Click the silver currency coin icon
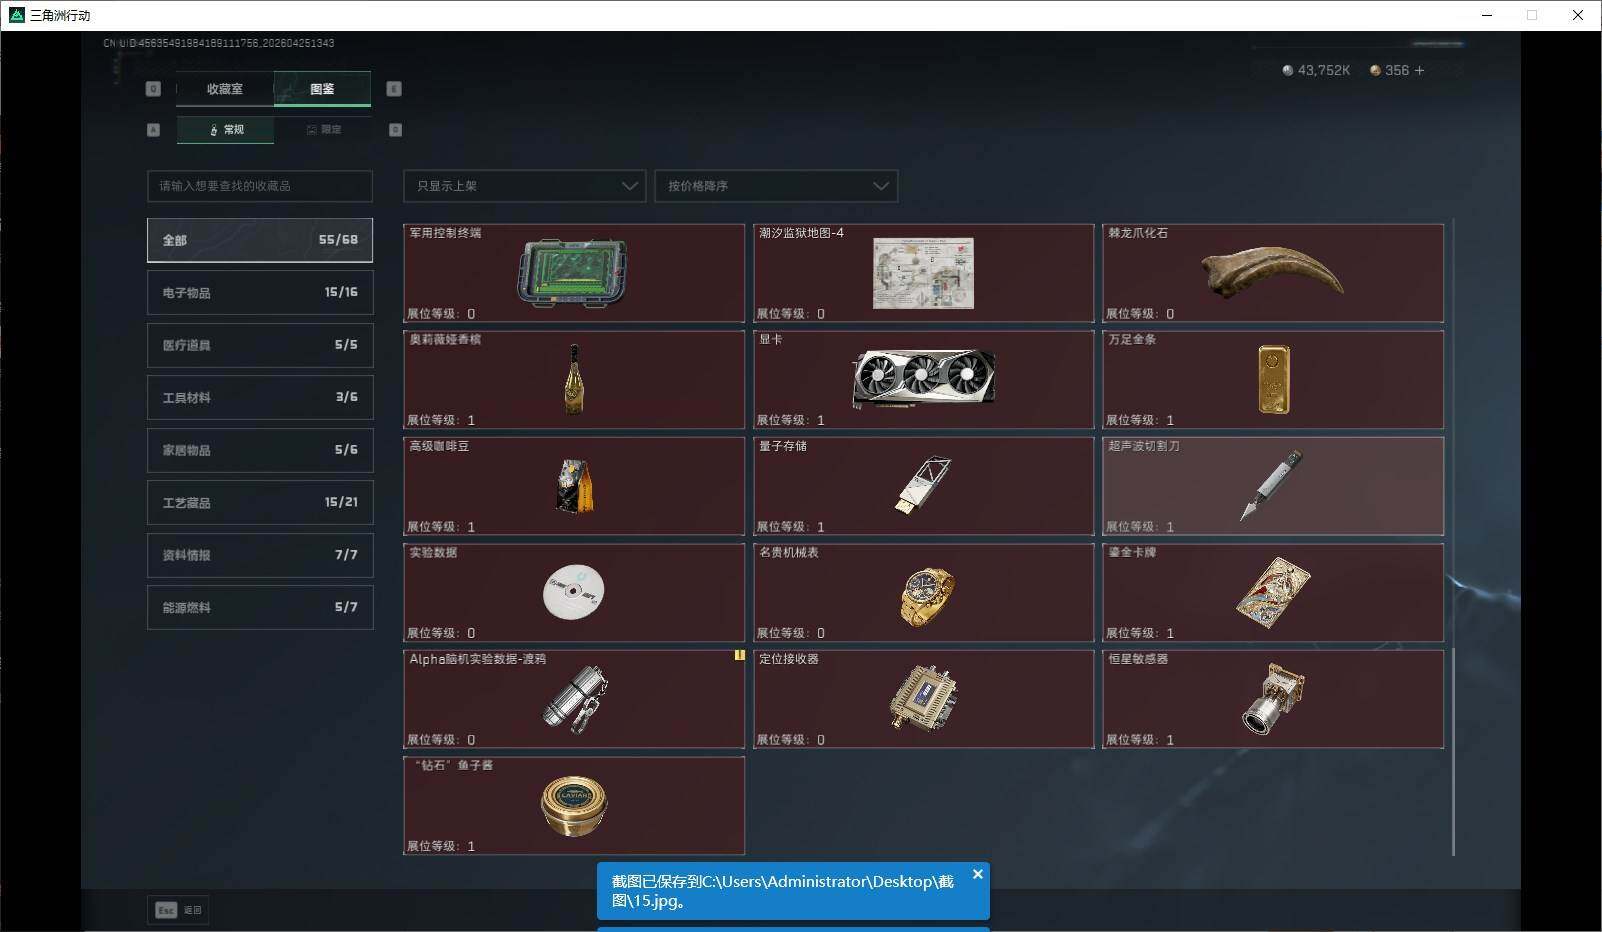This screenshot has height=932, width=1602. pyautogui.click(x=1287, y=71)
